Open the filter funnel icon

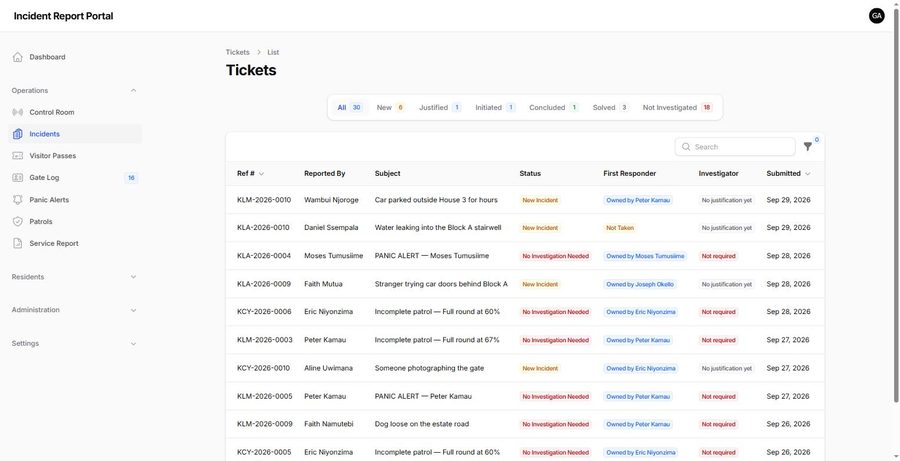808,147
